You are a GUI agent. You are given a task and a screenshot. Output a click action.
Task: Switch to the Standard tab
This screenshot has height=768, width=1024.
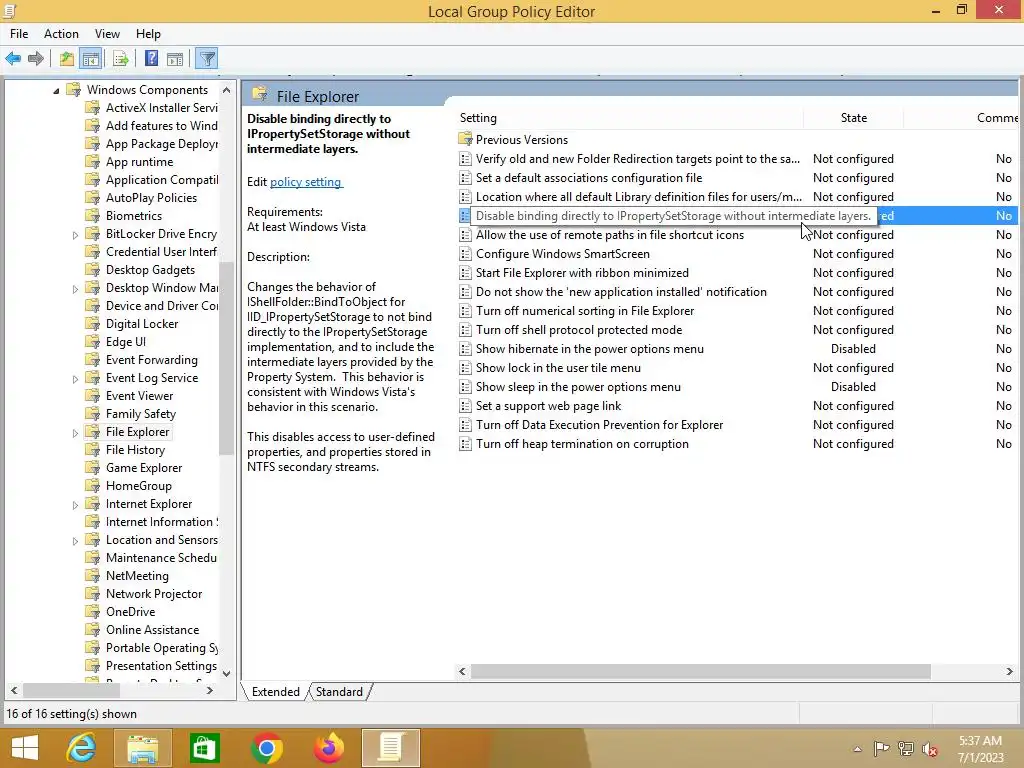coord(339,692)
